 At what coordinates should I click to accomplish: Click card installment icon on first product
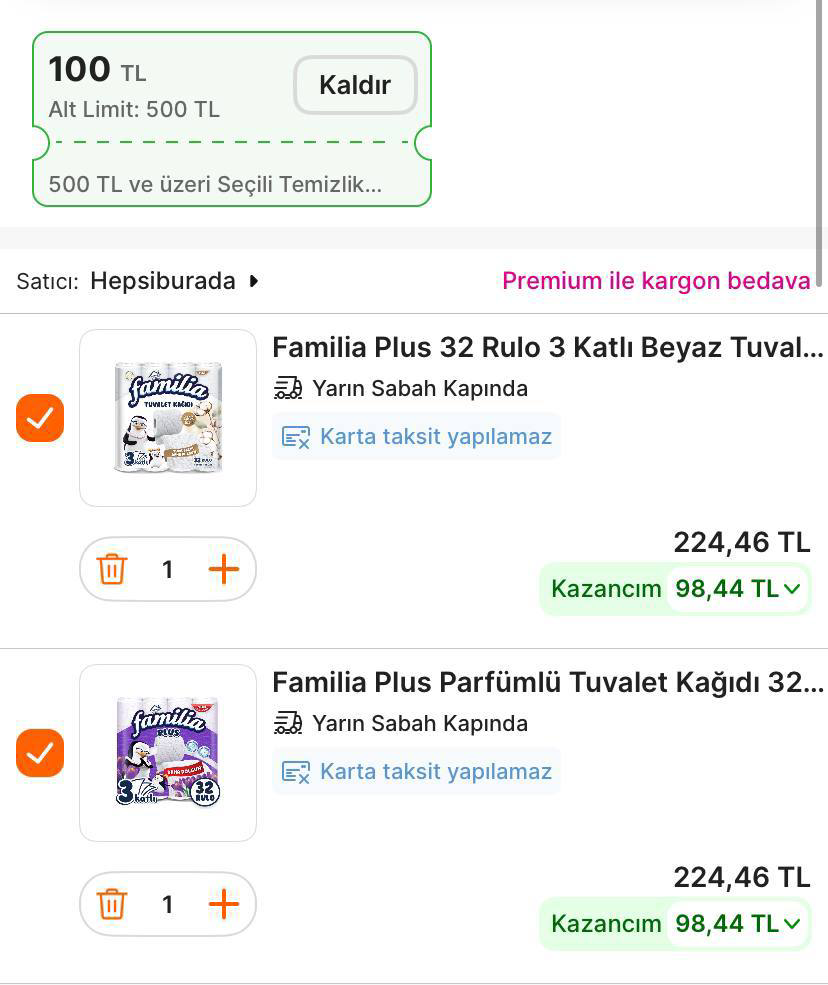[x=296, y=437]
